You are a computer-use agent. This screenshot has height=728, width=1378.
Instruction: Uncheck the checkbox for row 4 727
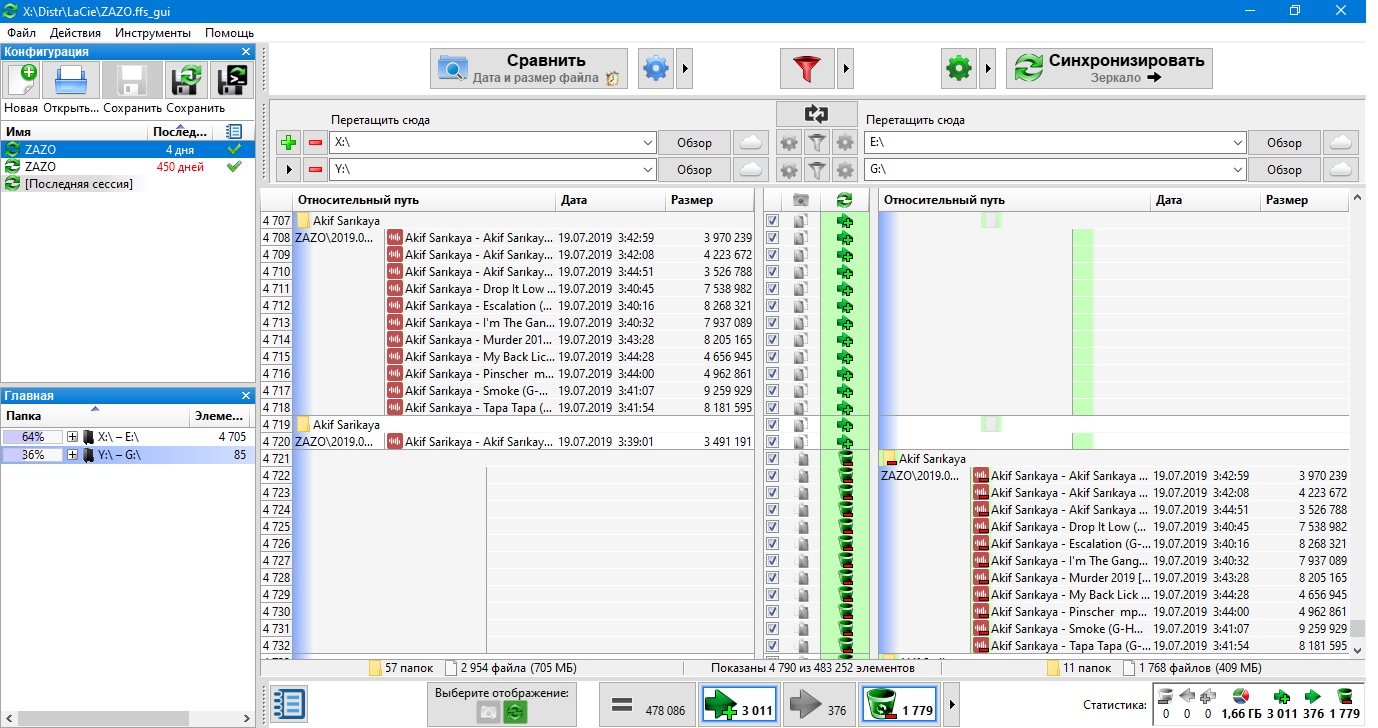point(772,561)
